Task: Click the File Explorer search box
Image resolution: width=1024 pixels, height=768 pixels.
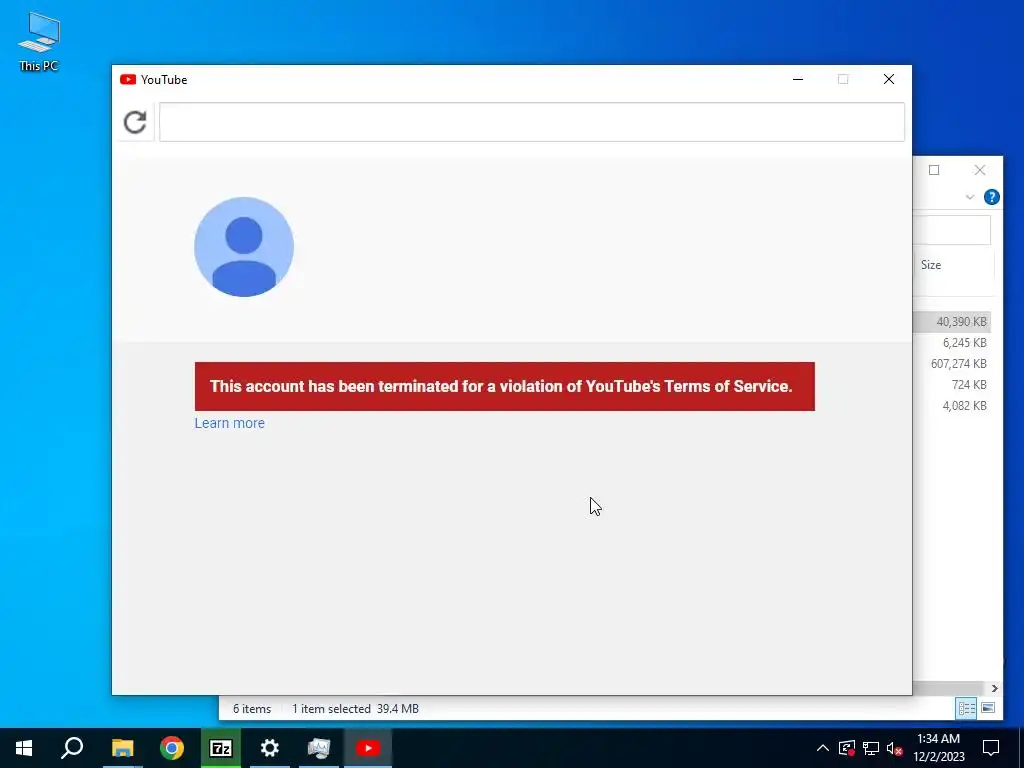Action: pyautogui.click(x=952, y=231)
